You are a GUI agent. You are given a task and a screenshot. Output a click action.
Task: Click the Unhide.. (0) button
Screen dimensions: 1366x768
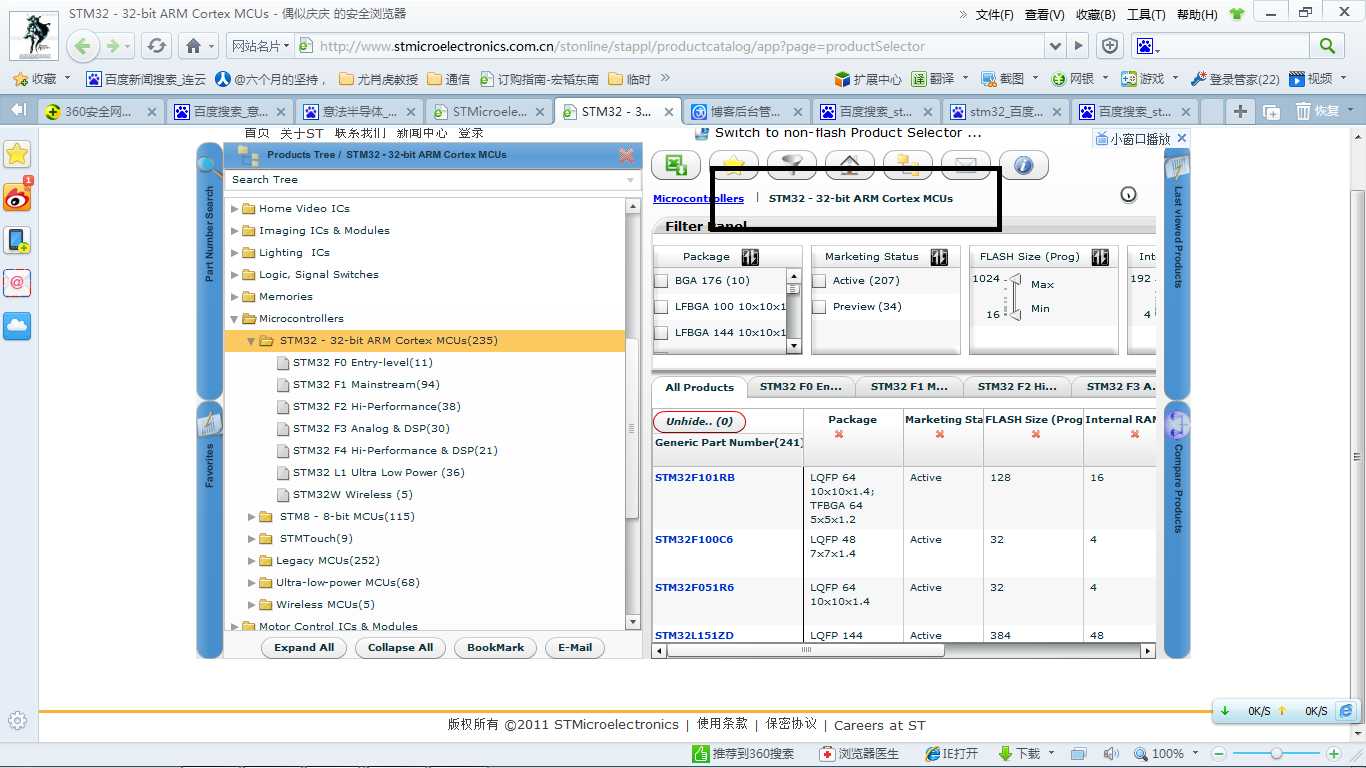pyautogui.click(x=699, y=421)
